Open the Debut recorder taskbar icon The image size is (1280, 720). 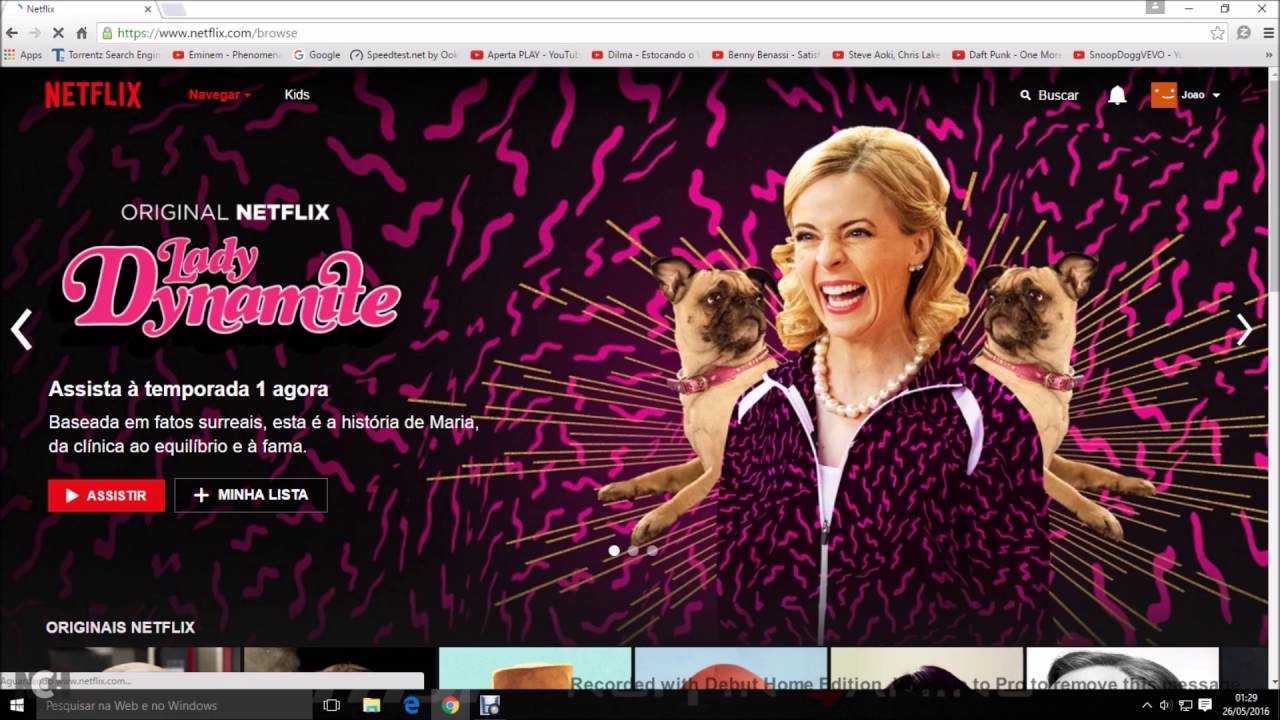(x=490, y=705)
